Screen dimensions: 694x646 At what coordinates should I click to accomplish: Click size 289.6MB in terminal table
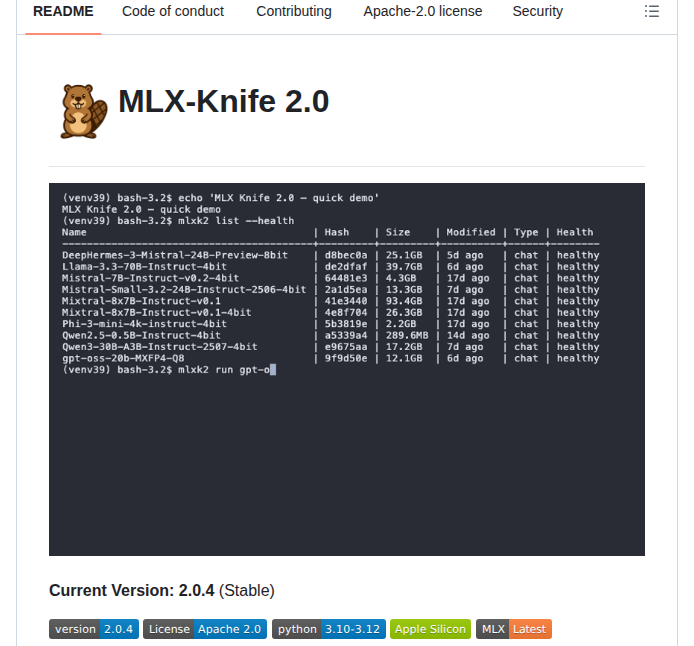coord(407,335)
